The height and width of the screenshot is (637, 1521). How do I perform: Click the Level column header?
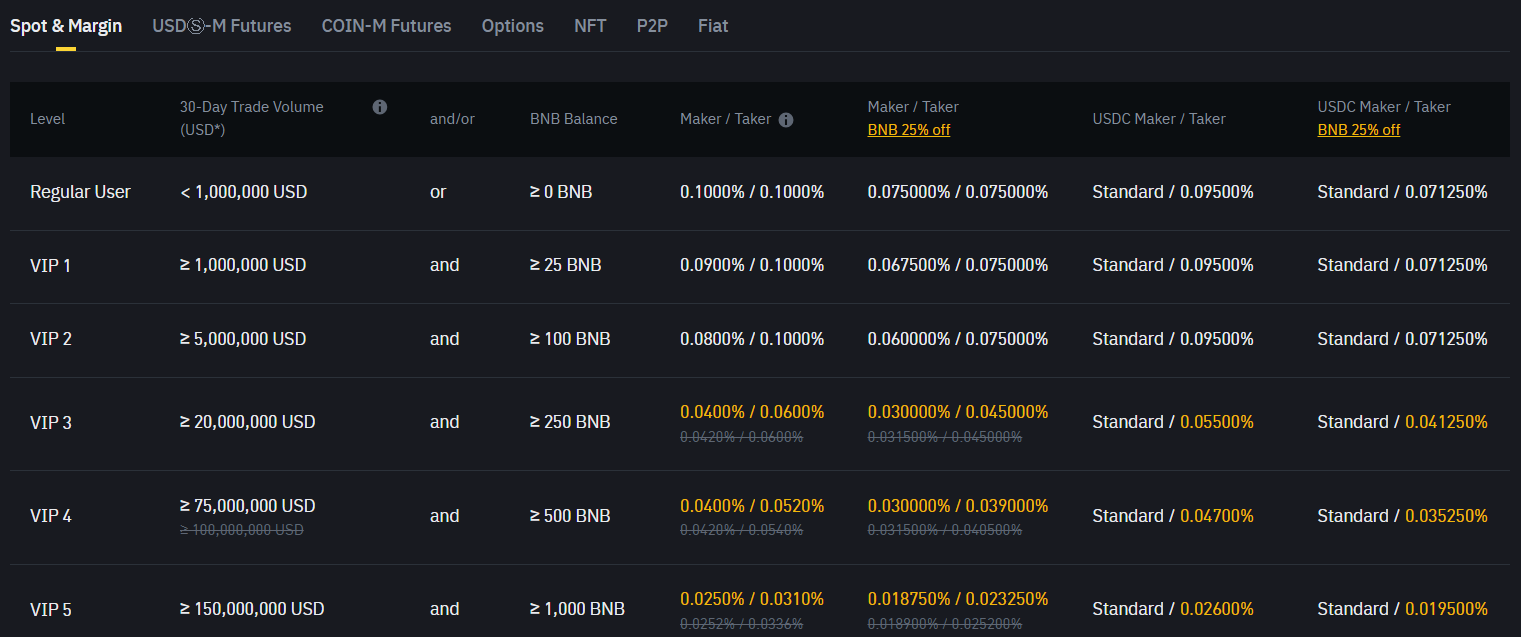pos(47,118)
